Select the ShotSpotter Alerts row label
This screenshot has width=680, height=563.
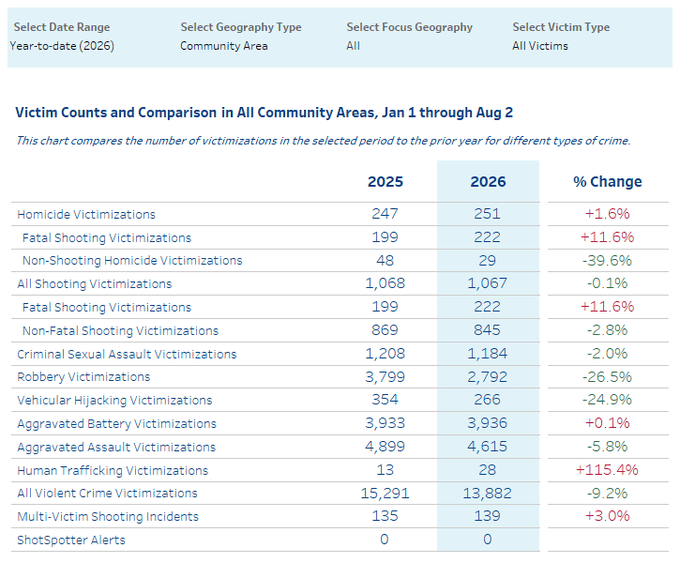(x=71, y=540)
